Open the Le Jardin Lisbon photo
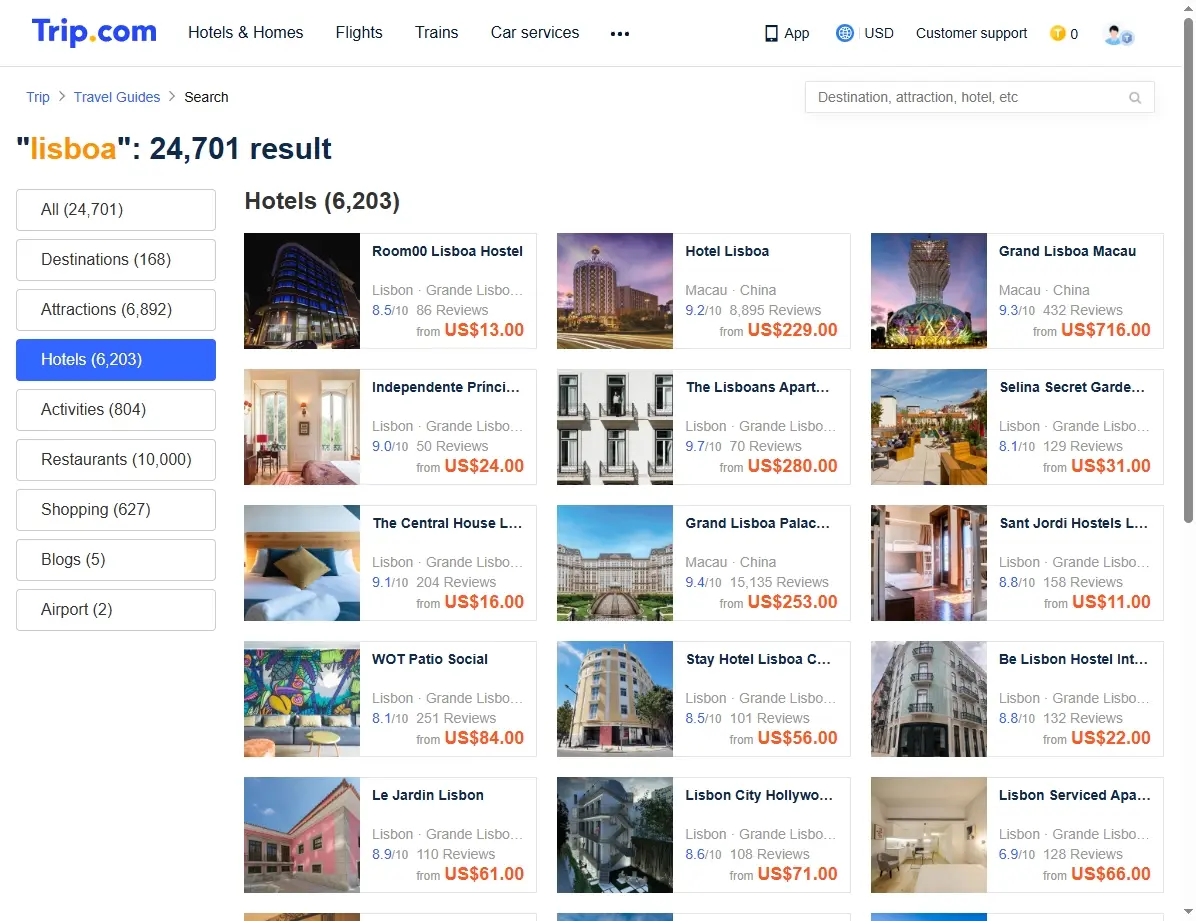The image size is (1196, 921). [302, 835]
